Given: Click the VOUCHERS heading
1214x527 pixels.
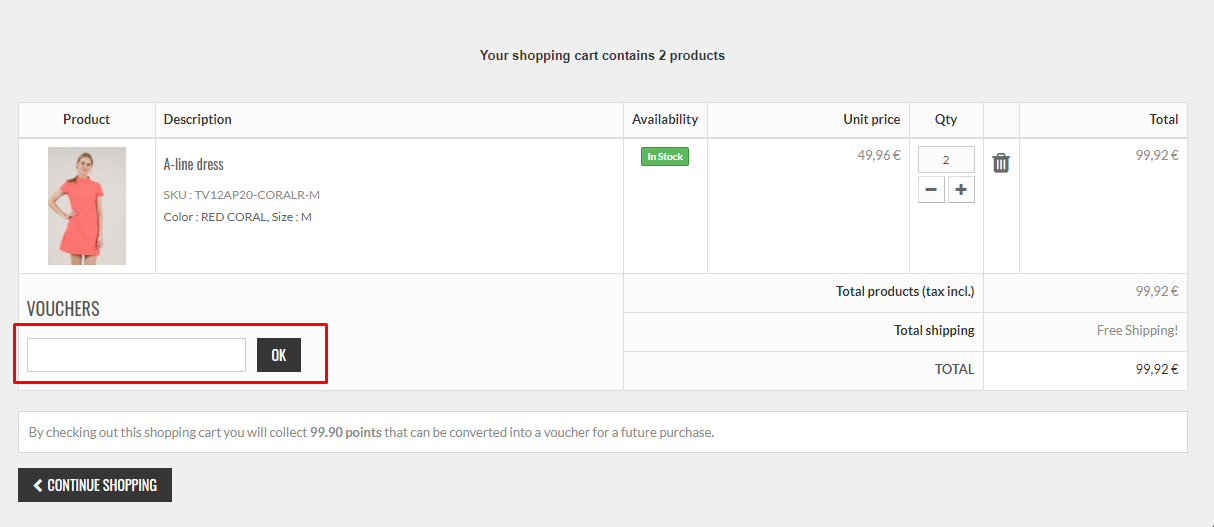Looking at the screenshot, I should pyautogui.click(x=63, y=309).
